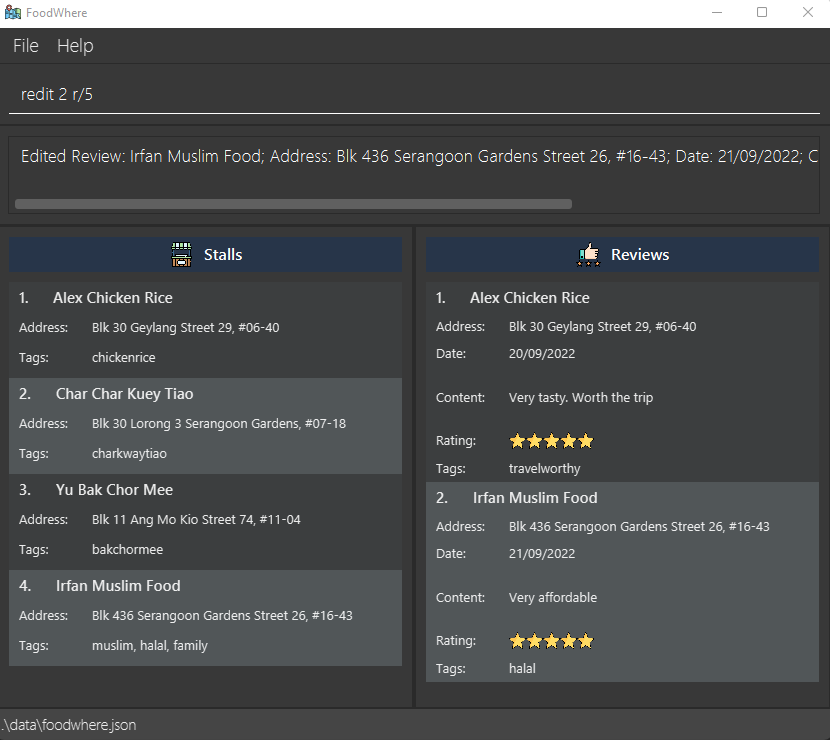Click the Edited Review result message
830x740 pixels.
(x=419, y=157)
